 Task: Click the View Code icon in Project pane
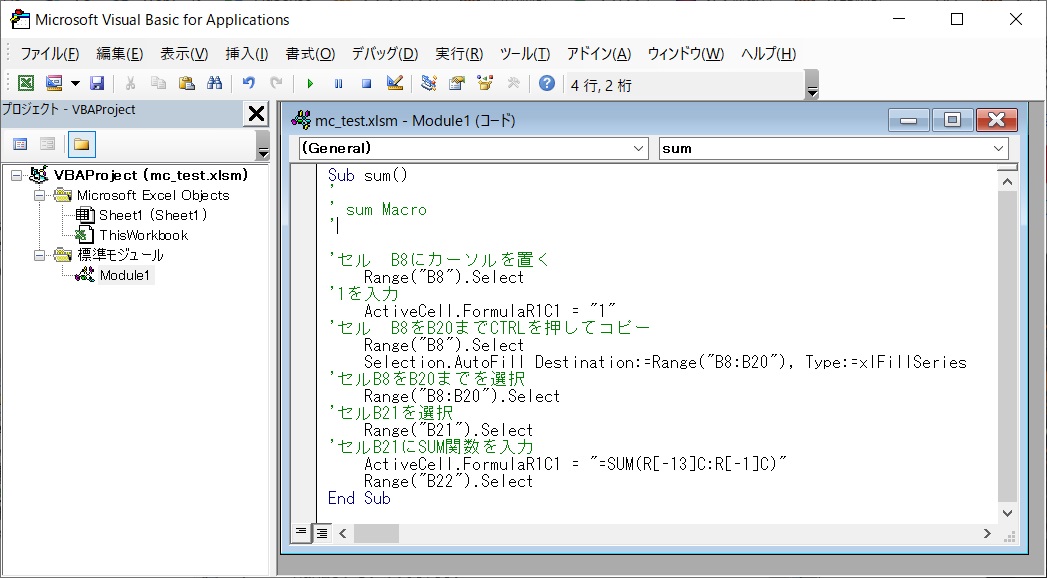(x=21, y=144)
